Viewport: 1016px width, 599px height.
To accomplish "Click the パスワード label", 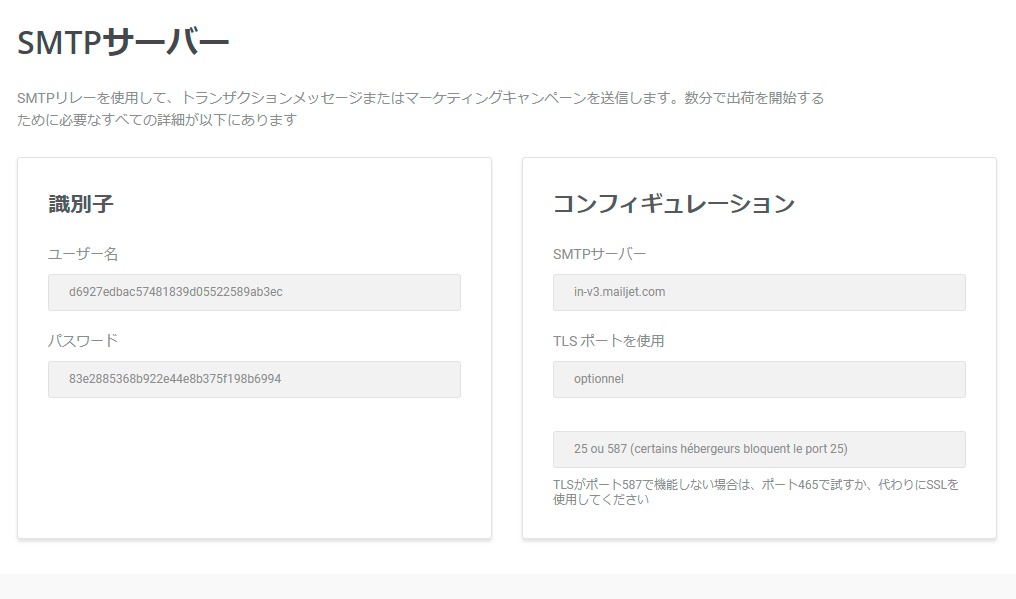I will coord(83,341).
